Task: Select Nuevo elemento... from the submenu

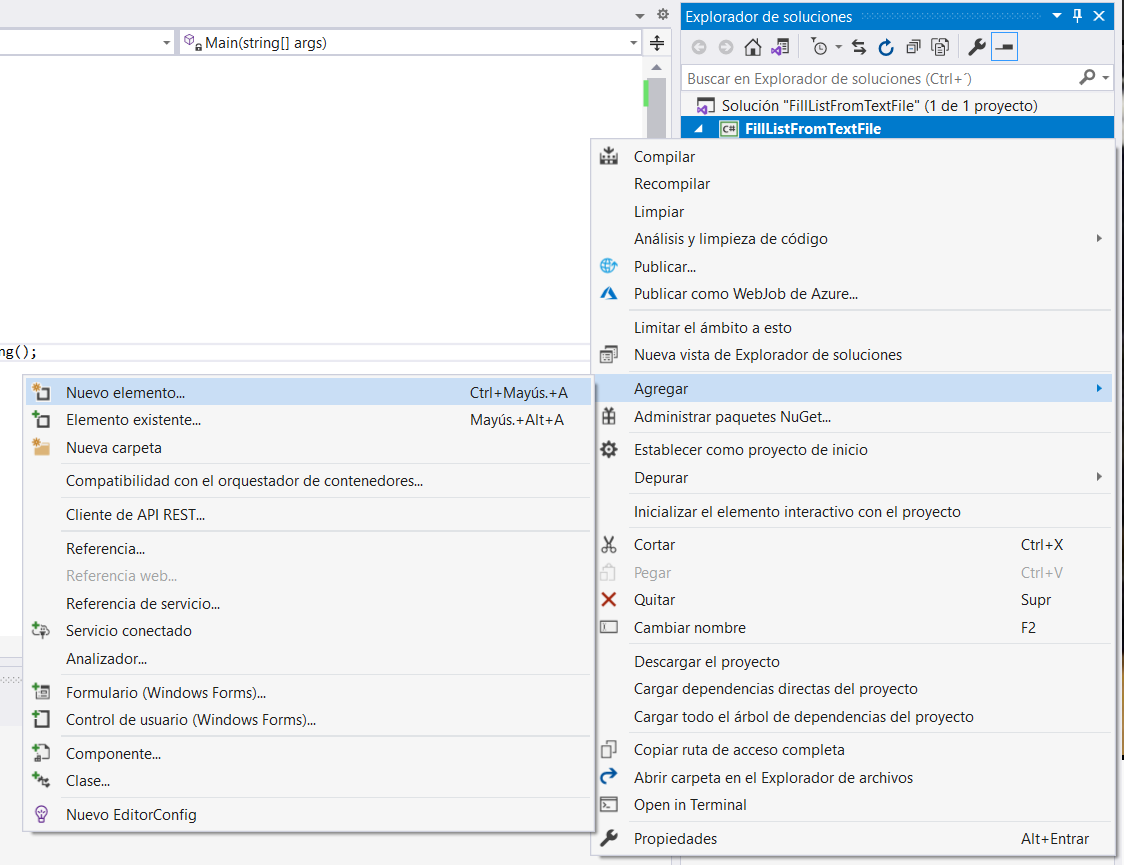Action: [125, 393]
